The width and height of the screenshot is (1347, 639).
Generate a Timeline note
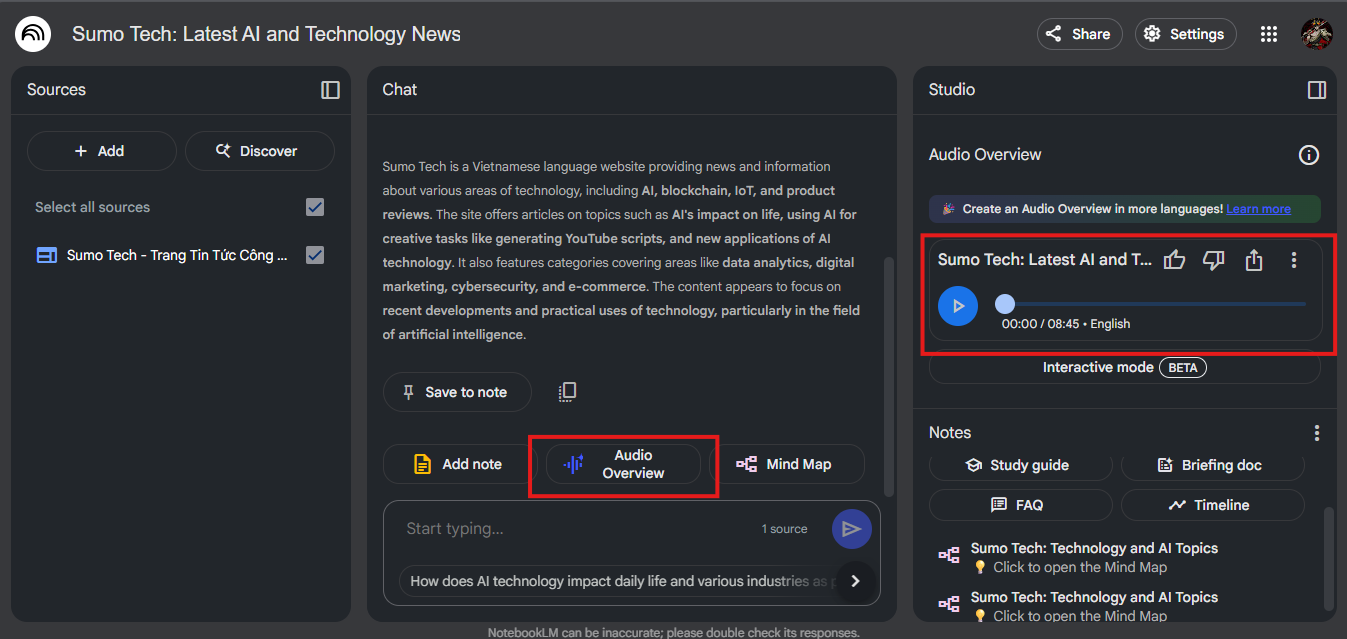tap(1213, 505)
